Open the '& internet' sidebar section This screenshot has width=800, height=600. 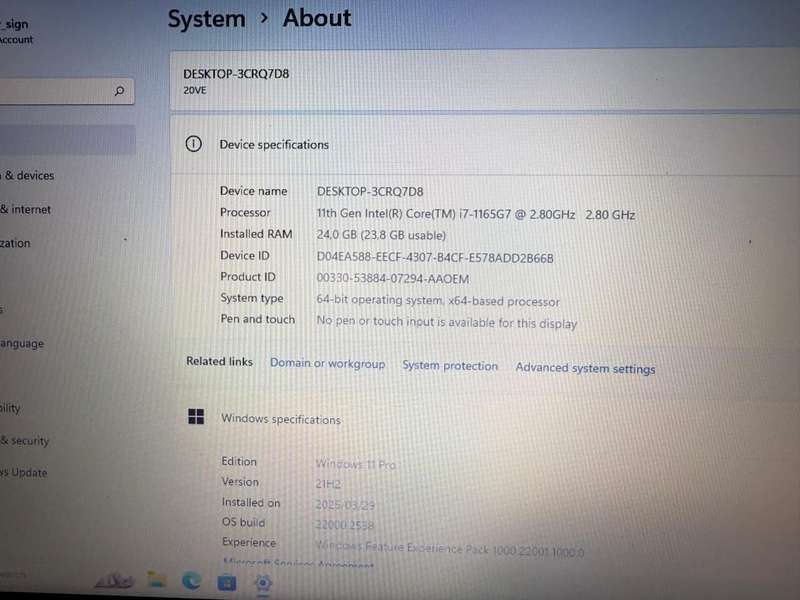pyautogui.click(x=26, y=209)
